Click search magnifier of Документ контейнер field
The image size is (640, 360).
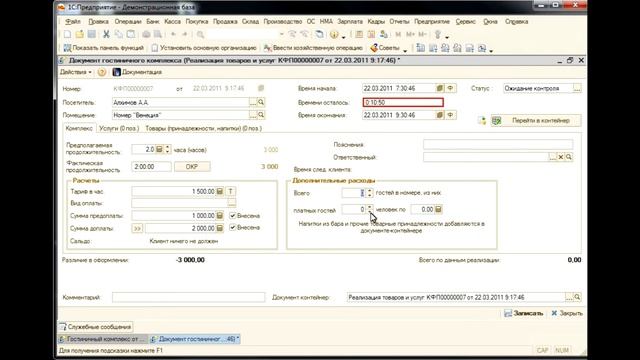(577, 297)
